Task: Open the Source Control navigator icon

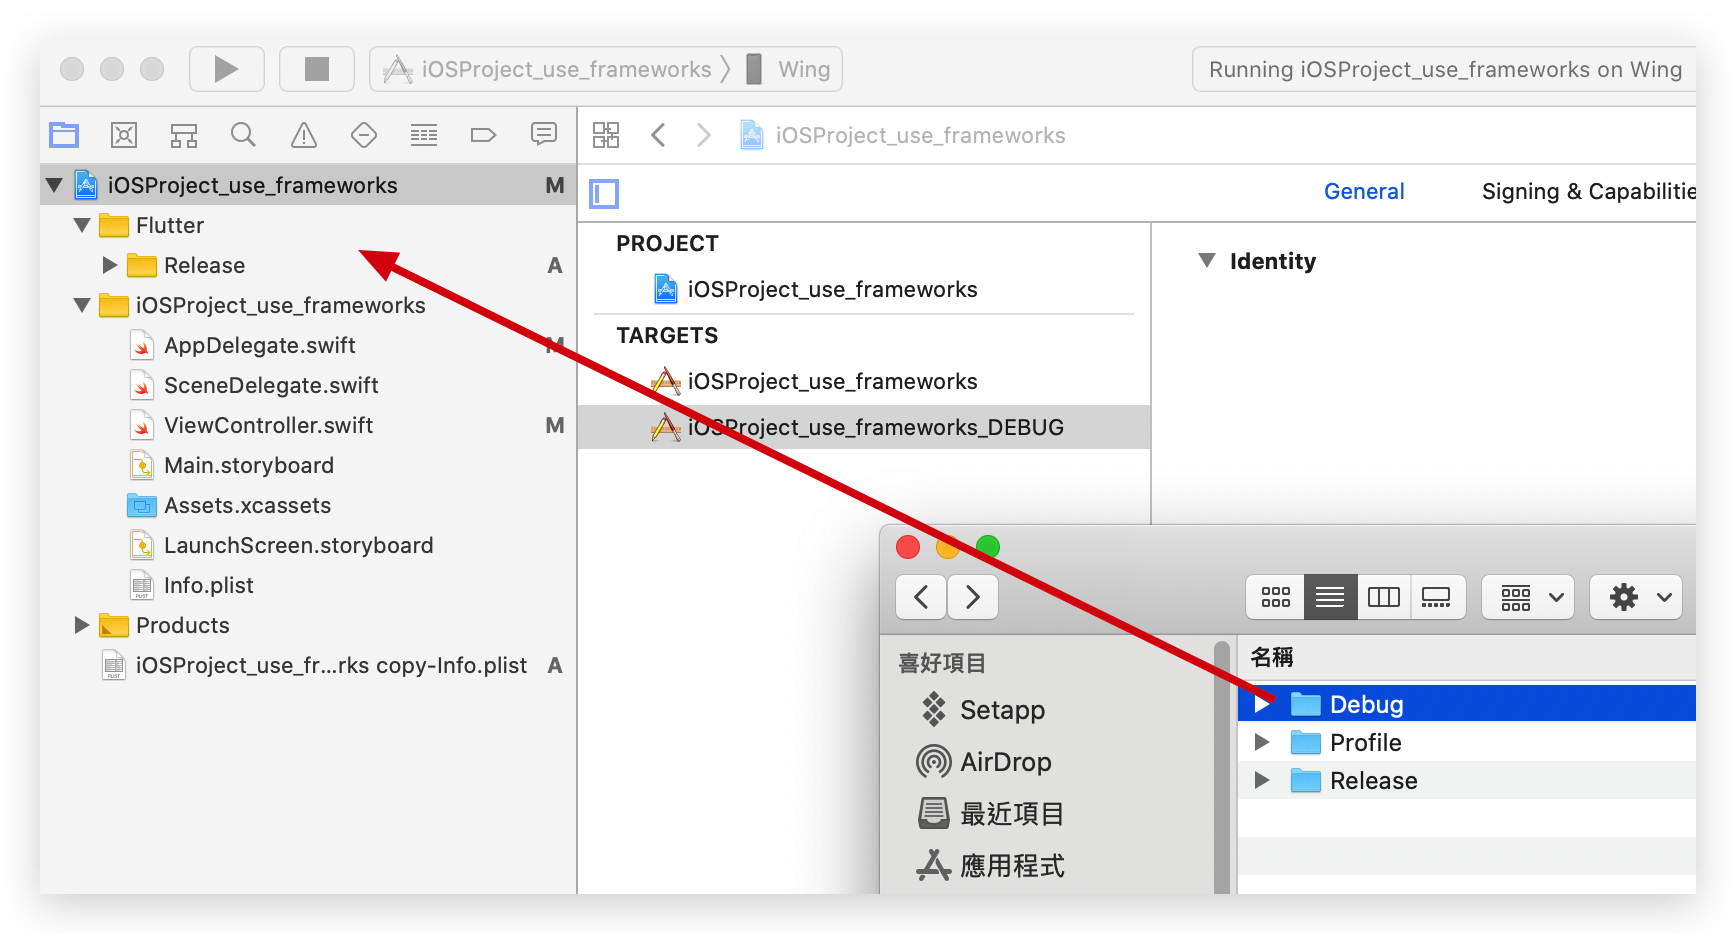Action: tap(124, 135)
